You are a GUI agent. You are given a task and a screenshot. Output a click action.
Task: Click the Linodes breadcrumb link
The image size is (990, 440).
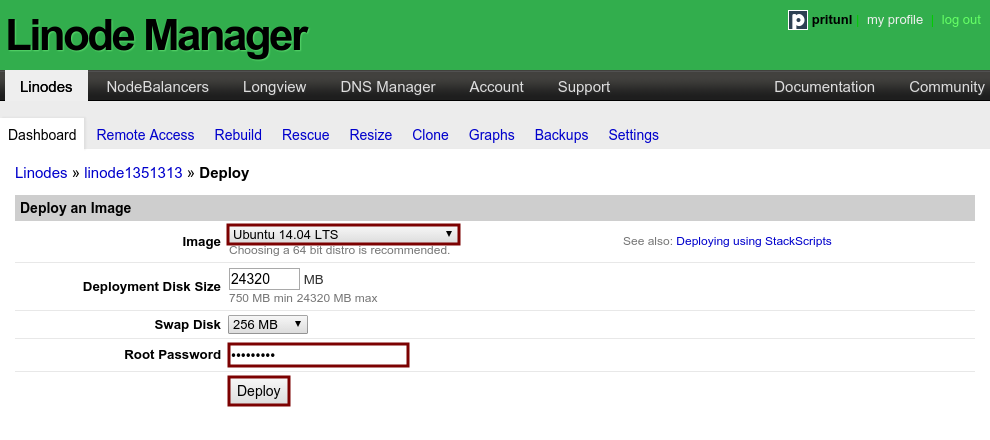coord(41,173)
